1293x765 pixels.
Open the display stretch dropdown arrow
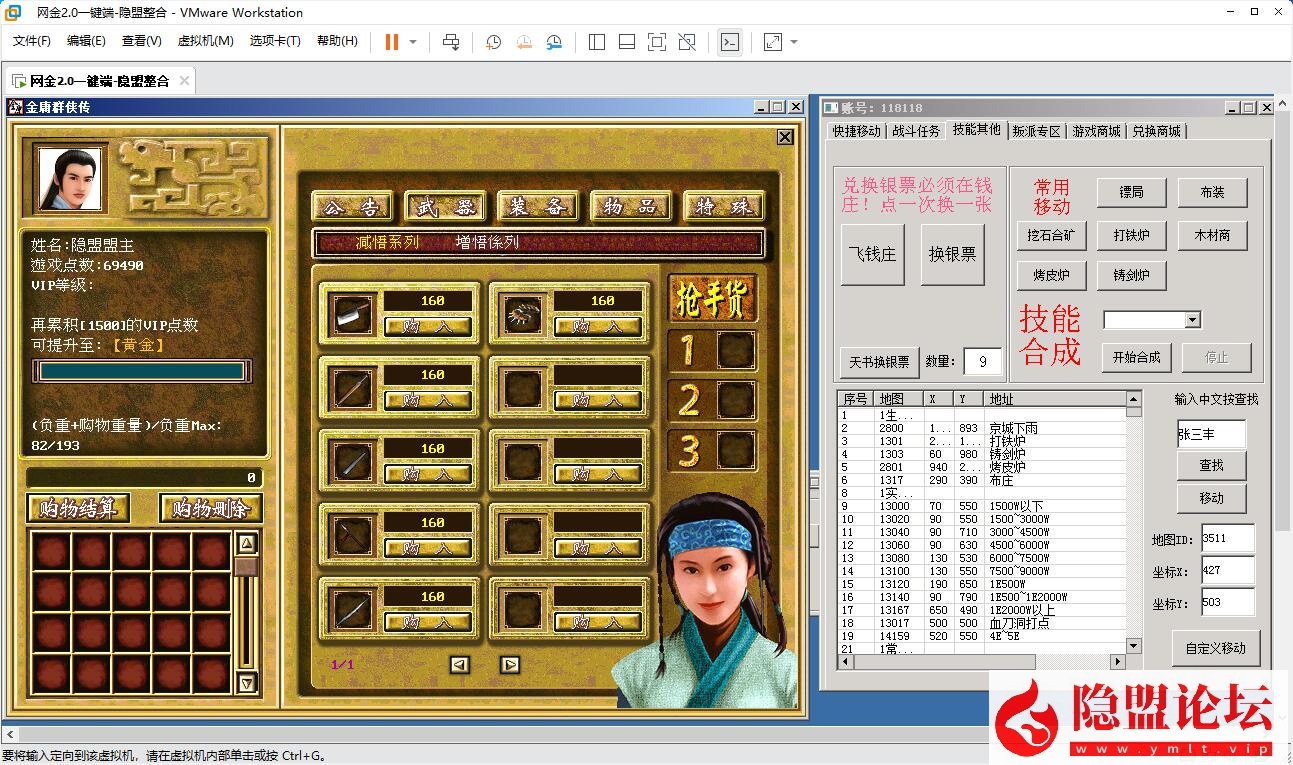pyautogui.click(x=794, y=42)
